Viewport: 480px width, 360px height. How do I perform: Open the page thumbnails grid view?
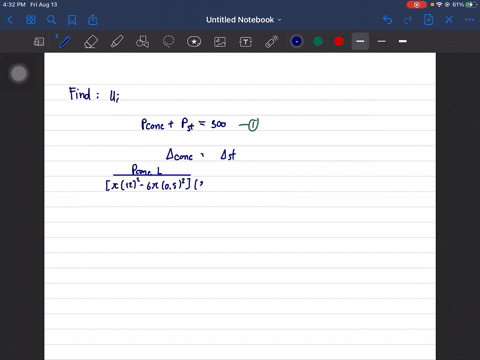(x=31, y=20)
